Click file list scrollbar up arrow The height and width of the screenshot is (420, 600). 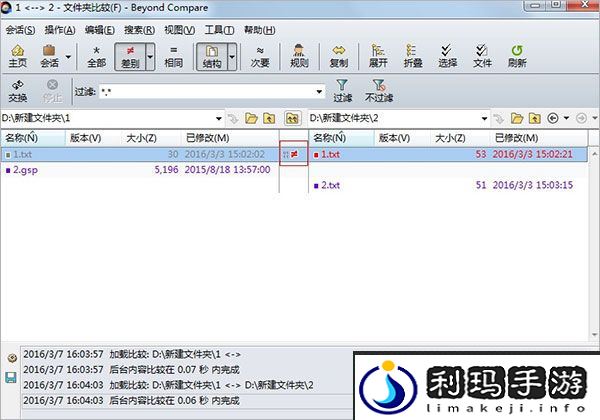pyautogui.click(x=594, y=154)
